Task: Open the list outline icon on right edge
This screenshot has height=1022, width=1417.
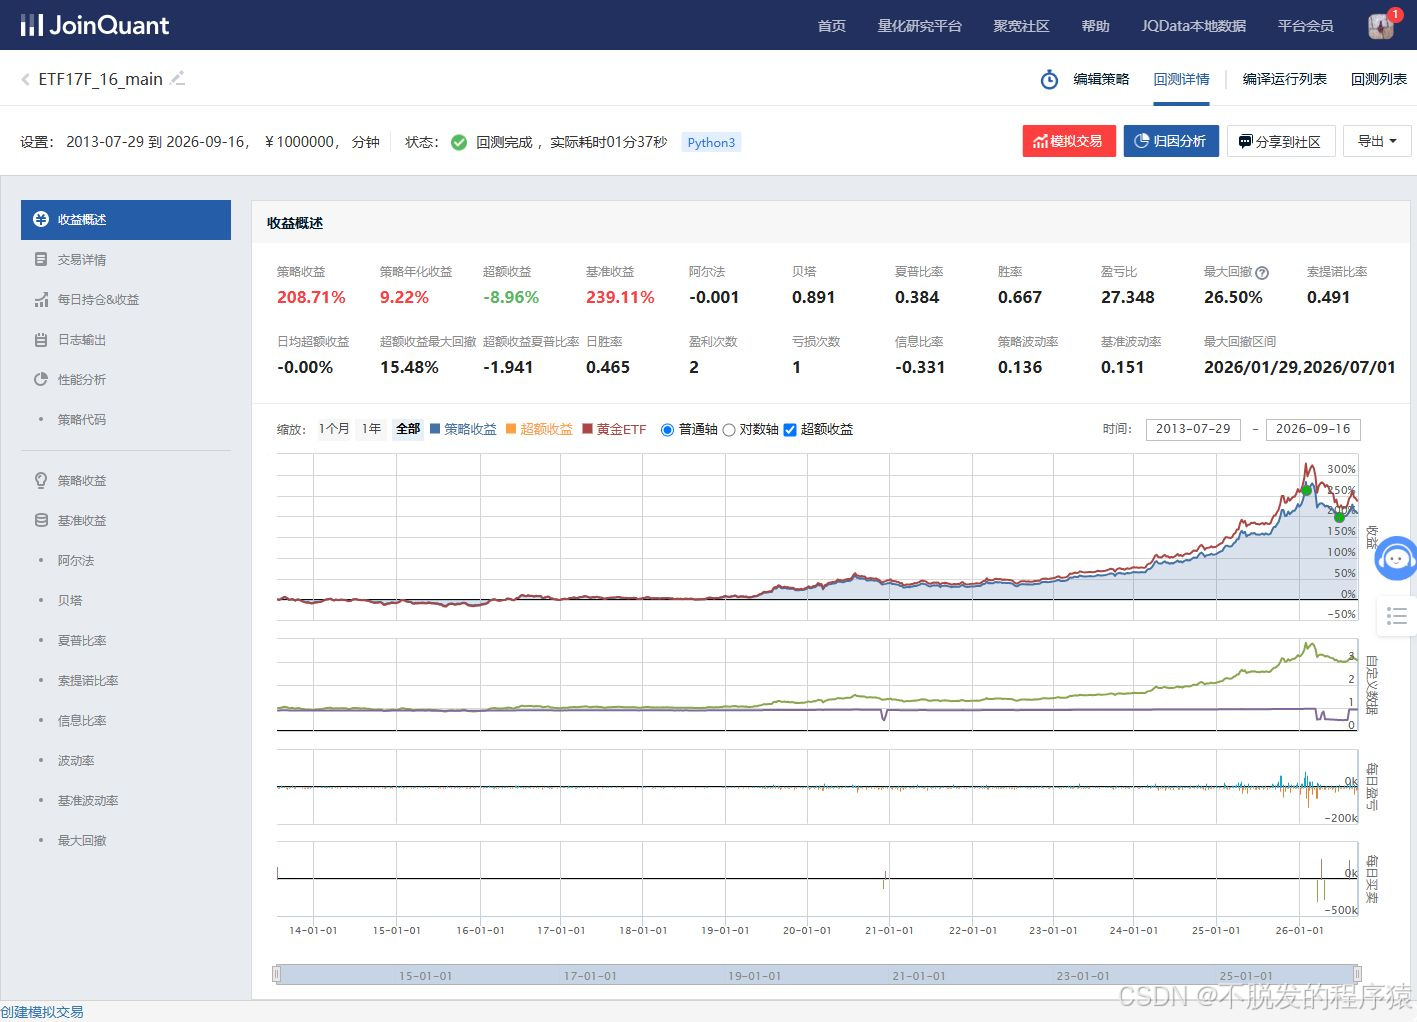Action: 1397,616
